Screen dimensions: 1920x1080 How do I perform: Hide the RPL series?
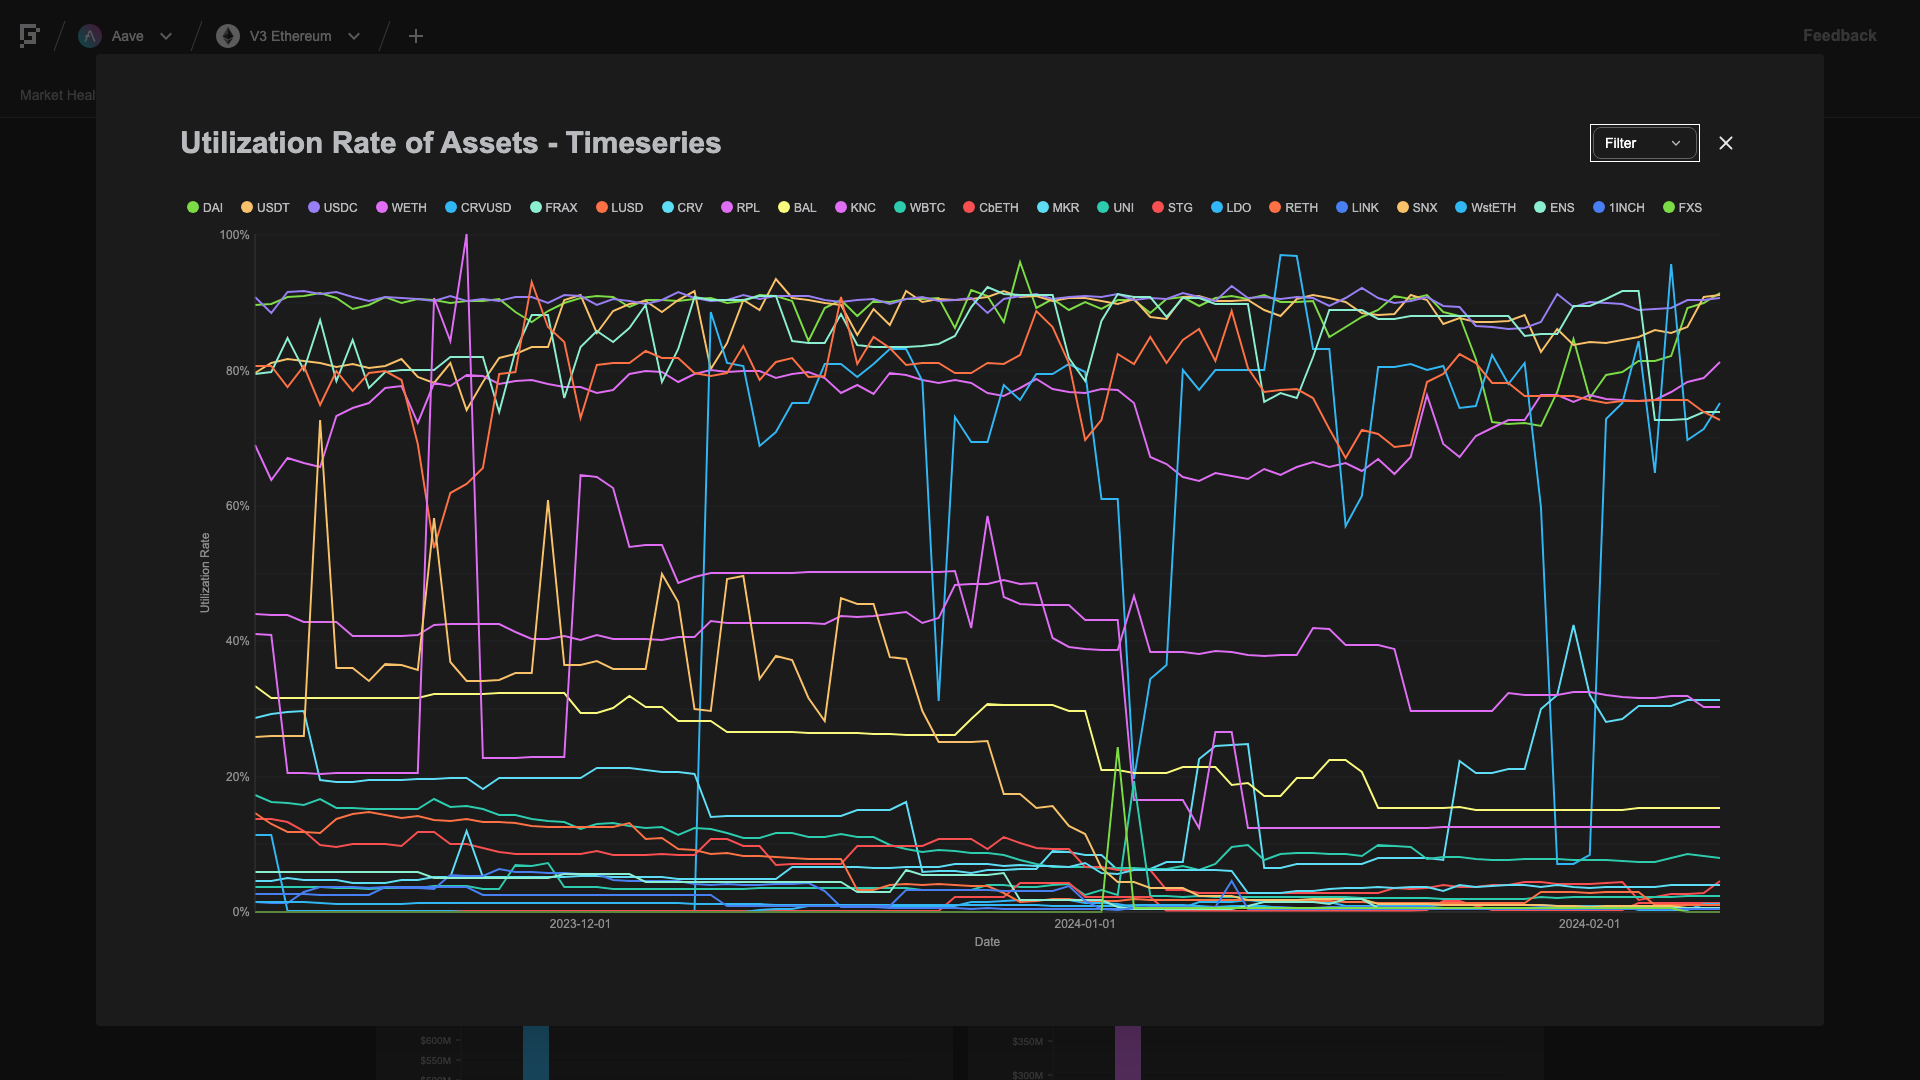click(x=741, y=208)
